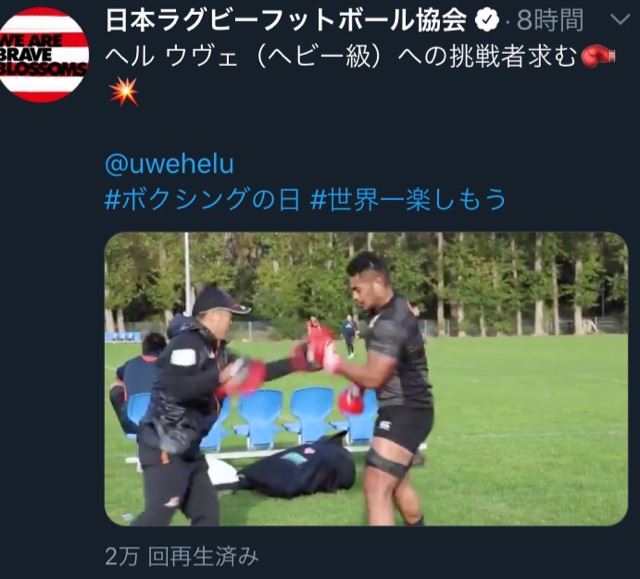The width and height of the screenshot is (640, 579).
Task: Click the verified badge beside the account name
Action: (x=487, y=20)
